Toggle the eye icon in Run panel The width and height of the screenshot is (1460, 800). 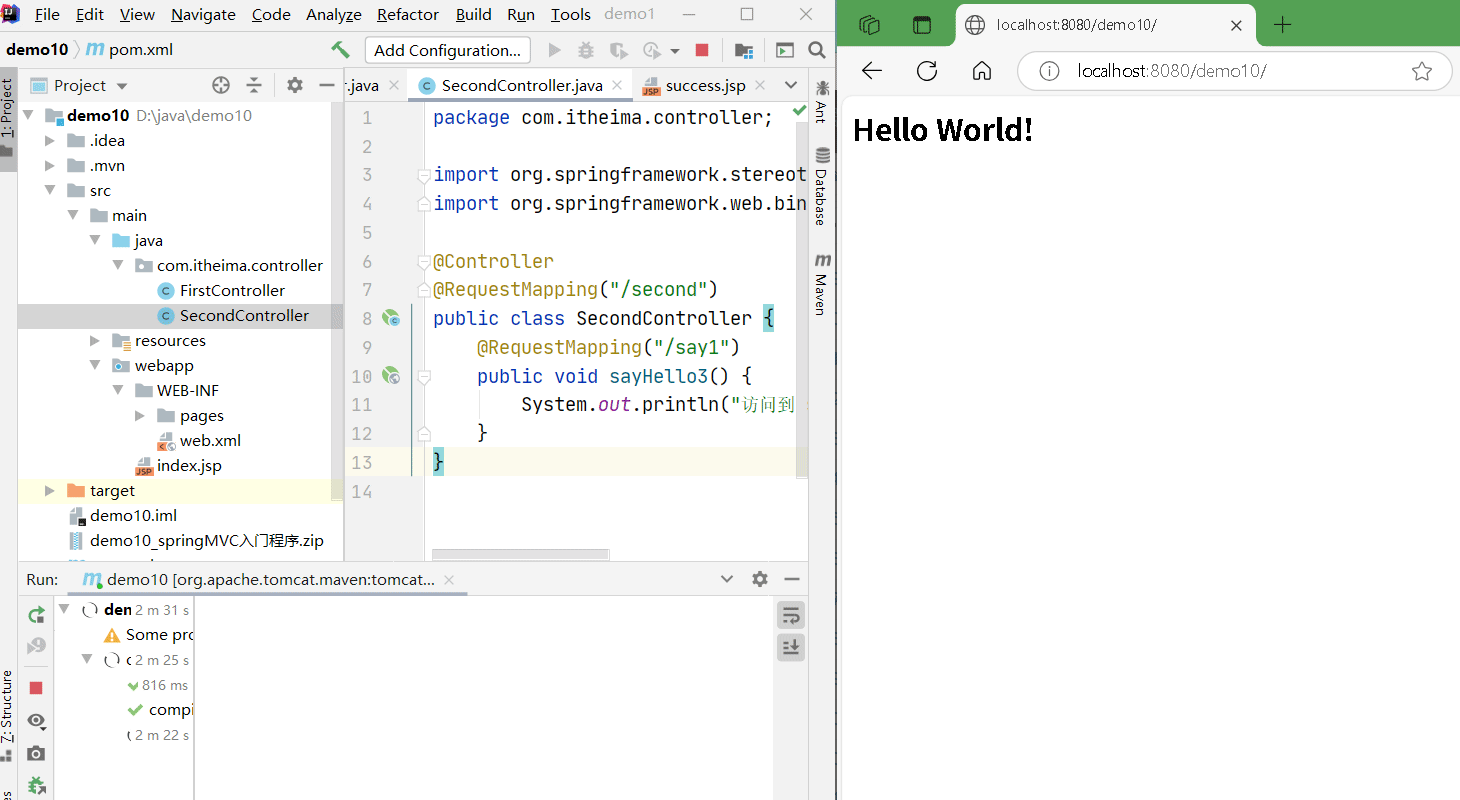pyautogui.click(x=36, y=720)
